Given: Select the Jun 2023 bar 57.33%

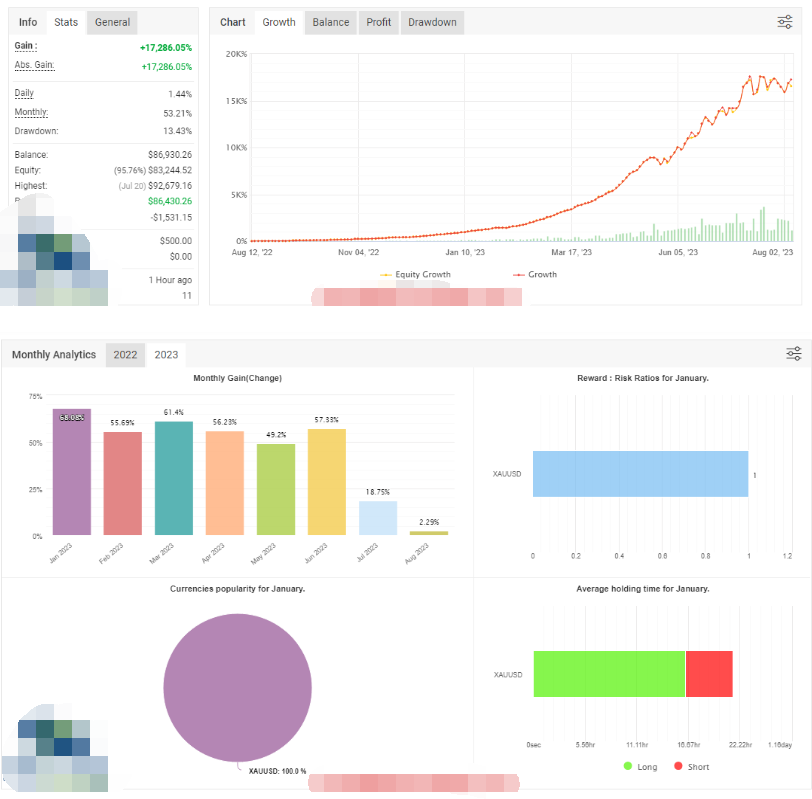Looking at the screenshot, I should (327, 482).
